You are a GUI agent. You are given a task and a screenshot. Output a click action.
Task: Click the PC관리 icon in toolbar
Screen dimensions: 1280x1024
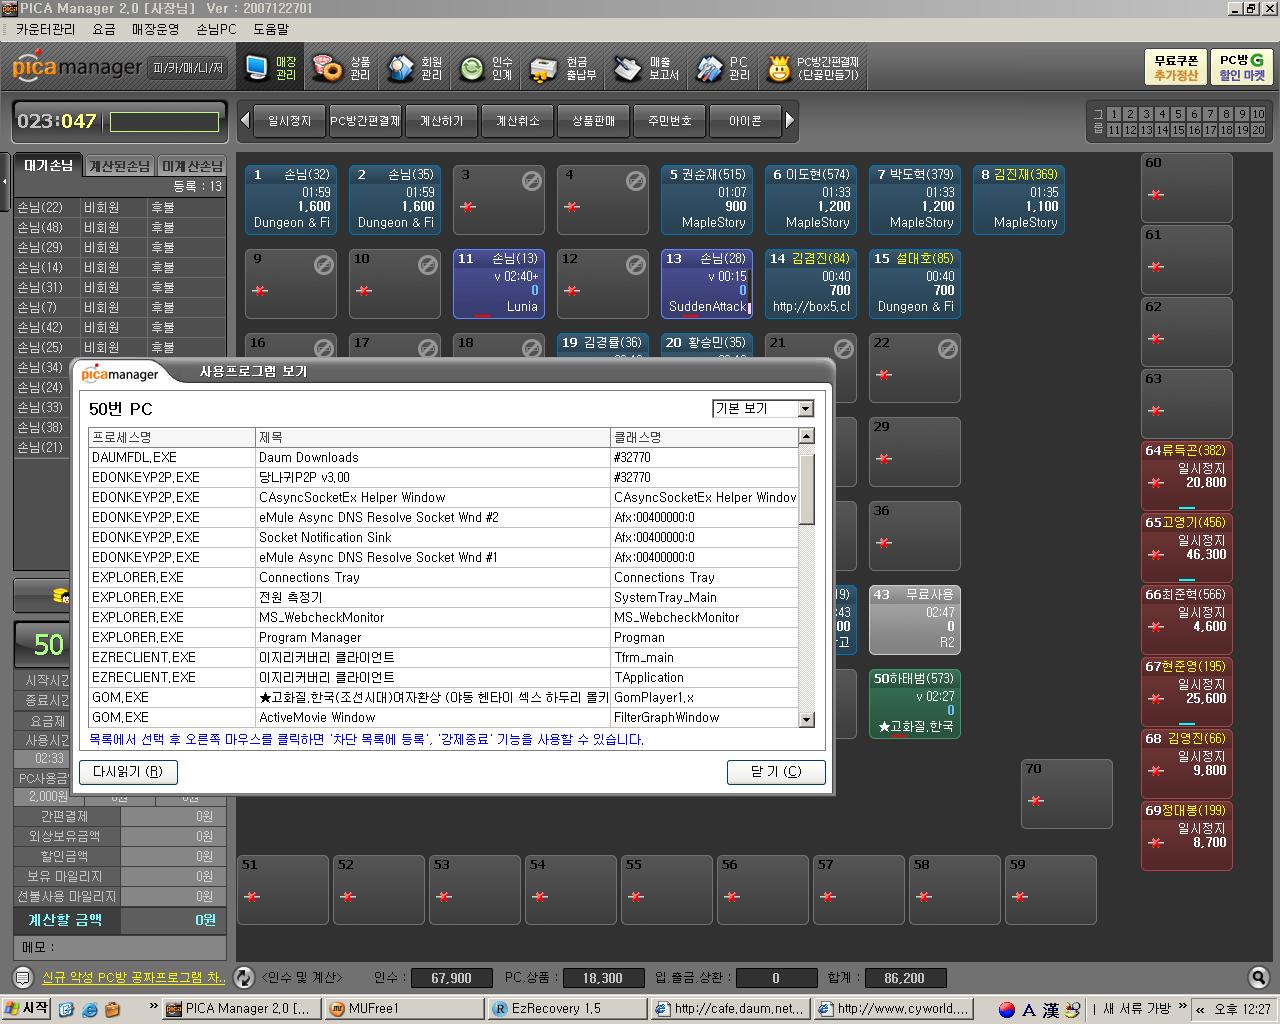click(723, 68)
